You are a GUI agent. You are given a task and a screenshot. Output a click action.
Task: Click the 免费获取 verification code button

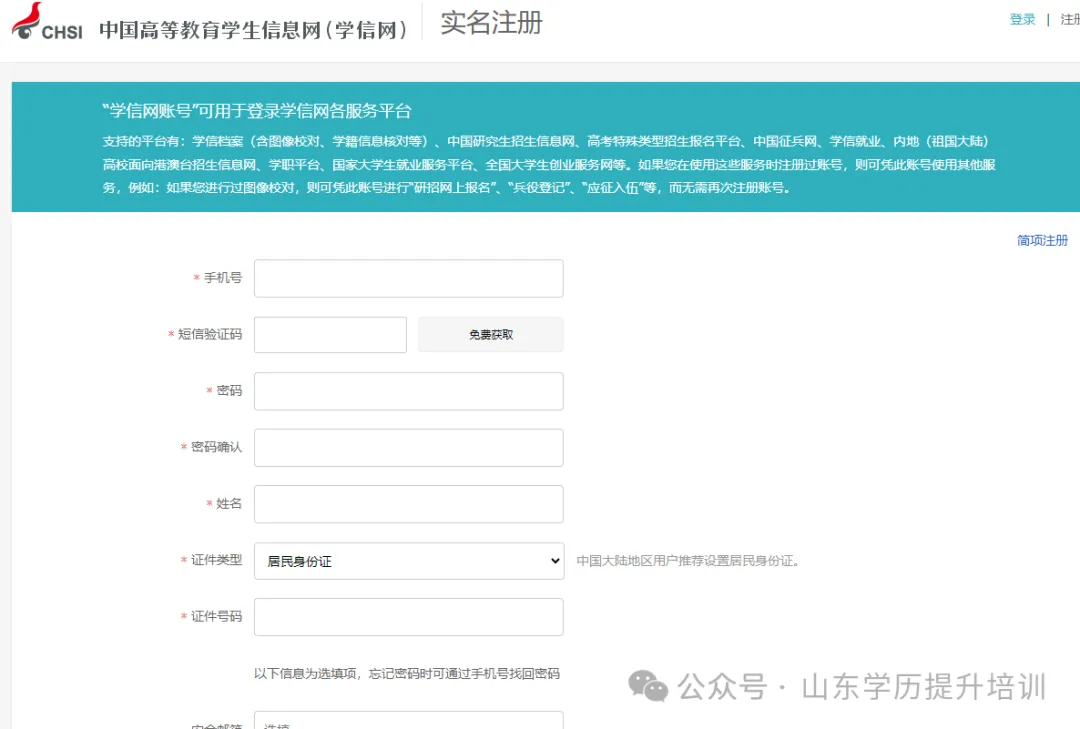pyautogui.click(x=490, y=335)
